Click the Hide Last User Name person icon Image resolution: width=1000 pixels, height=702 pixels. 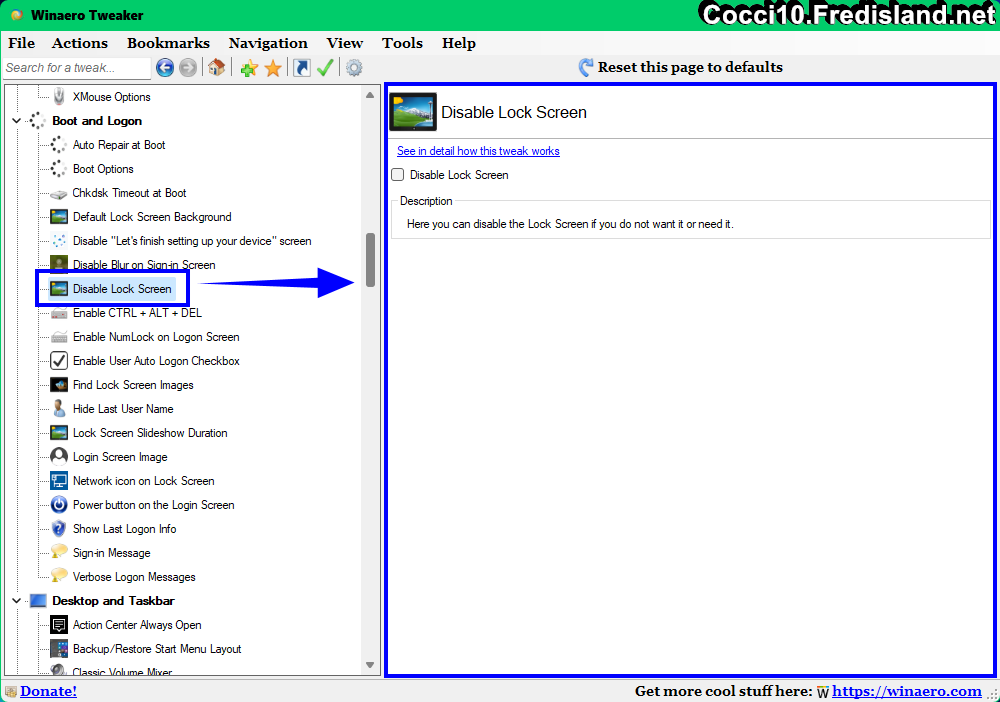point(59,409)
